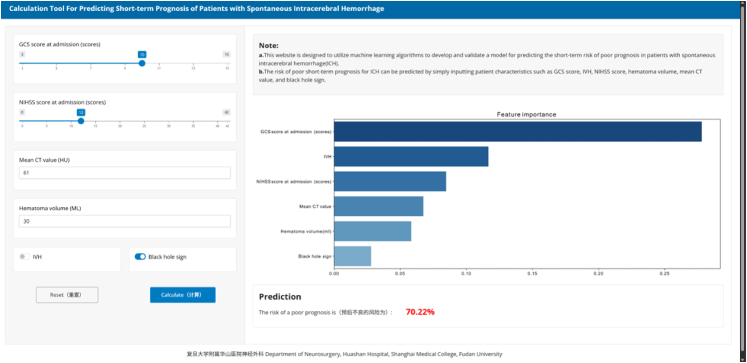Screen dimensions: 747x363
Task: Click the Black hole sign chart bar
Action: (353, 256)
